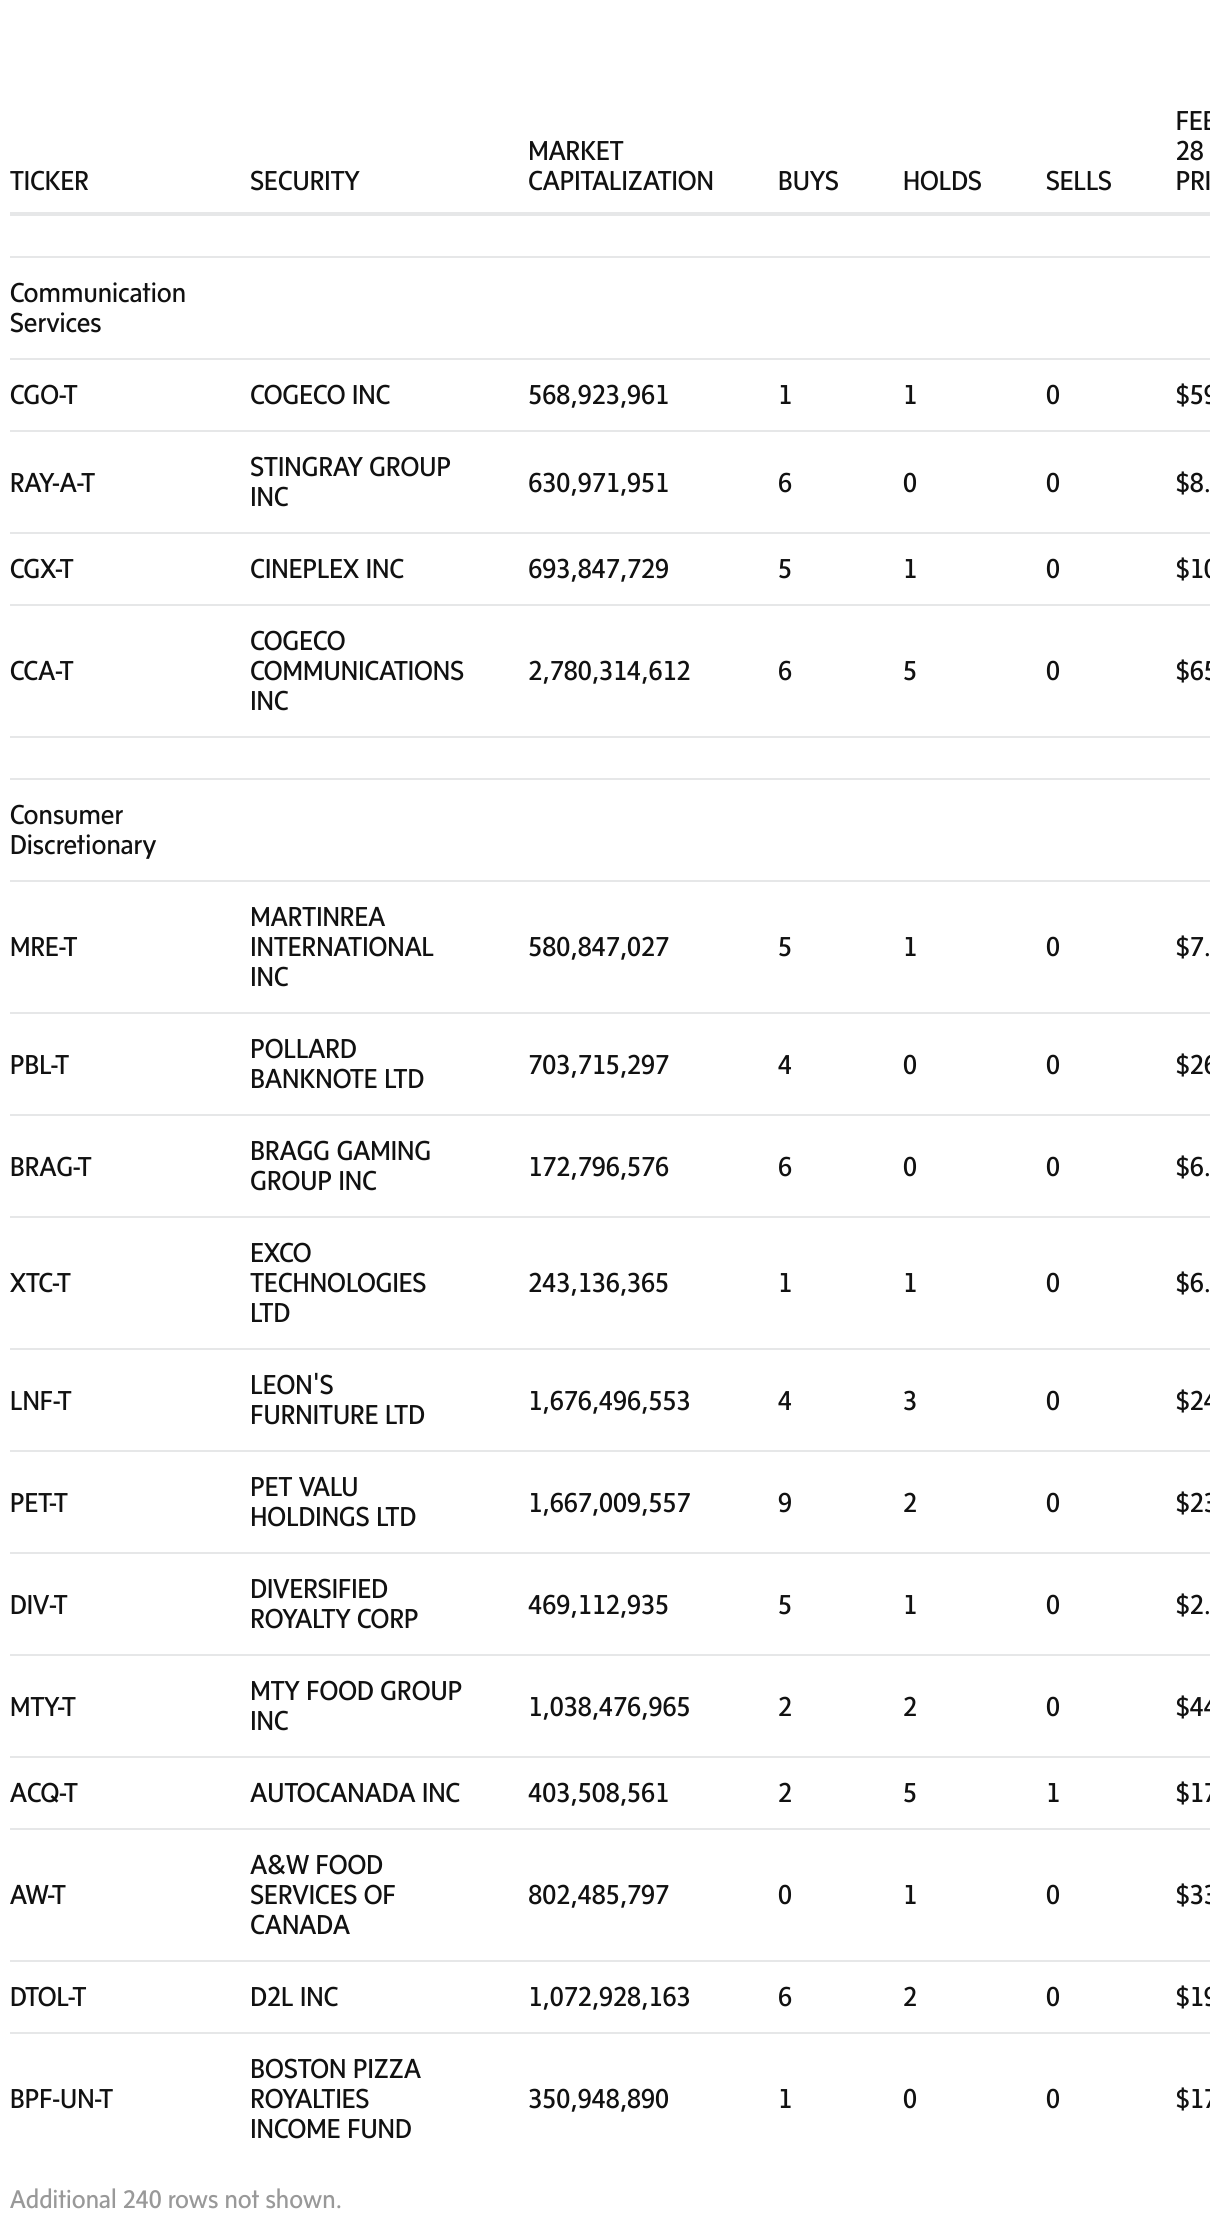This screenshot has width=1220, height=2224.
Task: Select the MRE-T ticker cell
Action: [43, 947]
